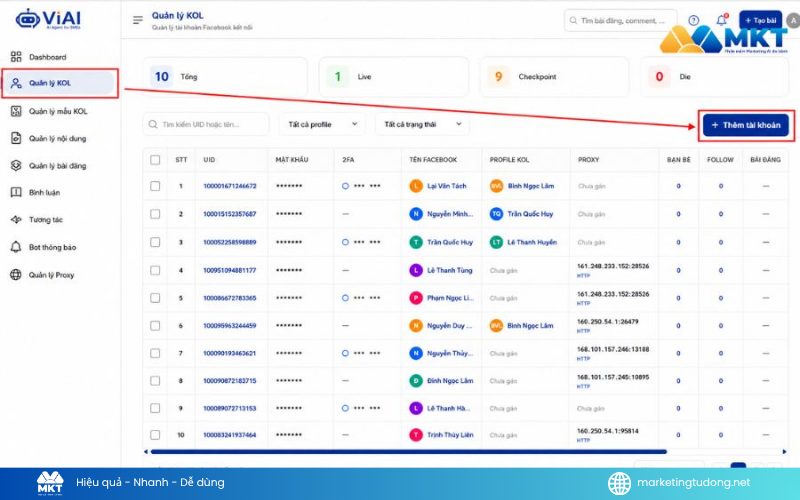Screen dimensions: 800x500
Task: Tick checkbox for UID 100001671246672
Action: pos(155,186)
